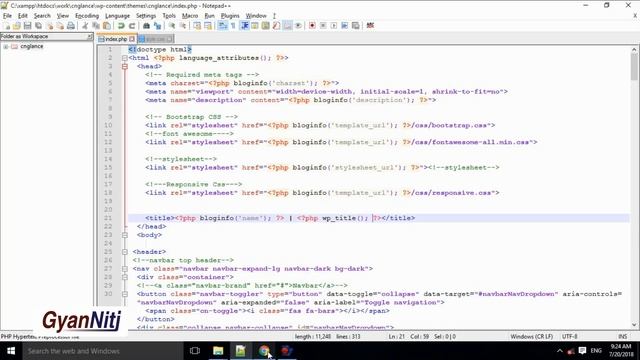Toggle the indent guide toolbar button
Image resolution: width=640 pixels, height=360 pixels.
pos(244,26)
